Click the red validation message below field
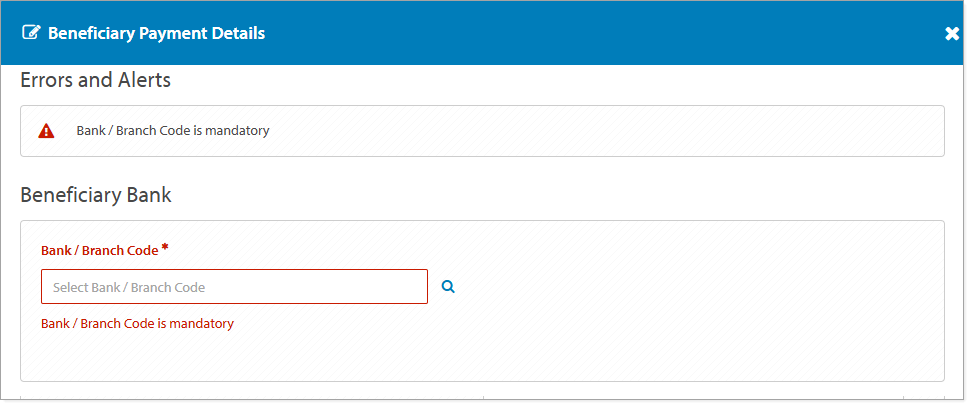This screenshot has width=970, height=406. (137, 324)
